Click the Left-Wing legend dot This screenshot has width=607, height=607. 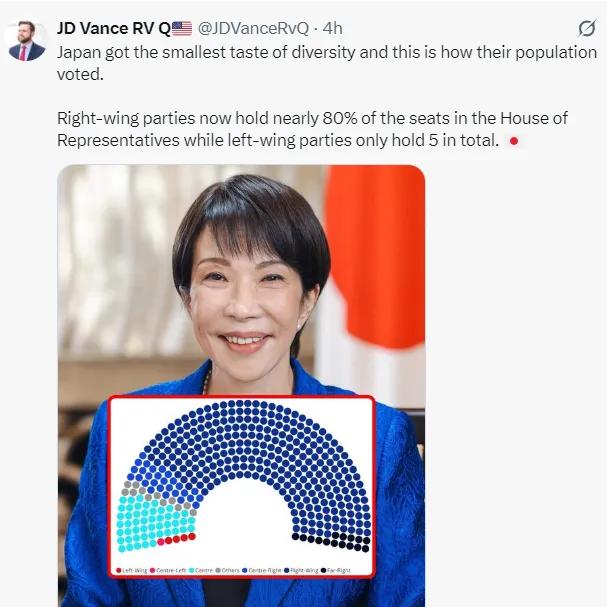click(x=119, y=570)
